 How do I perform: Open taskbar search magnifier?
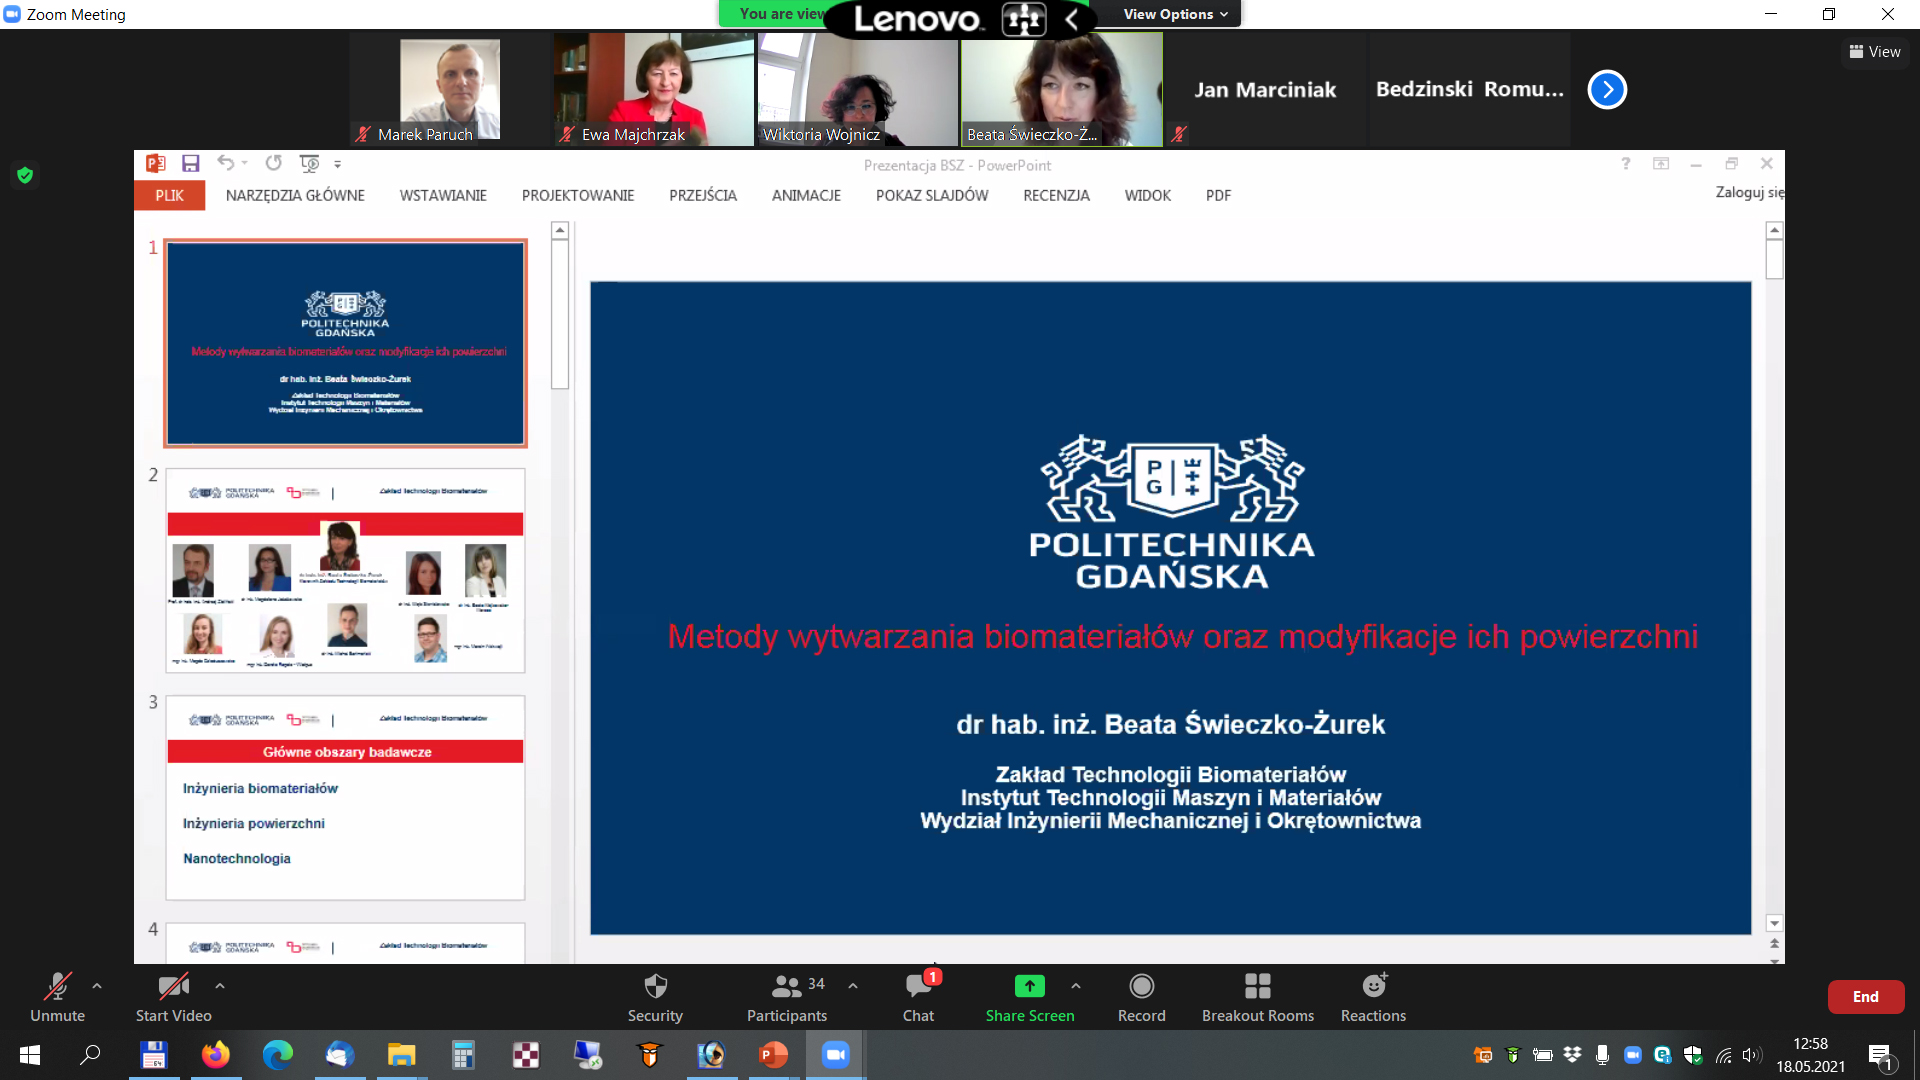(90, 1054)
